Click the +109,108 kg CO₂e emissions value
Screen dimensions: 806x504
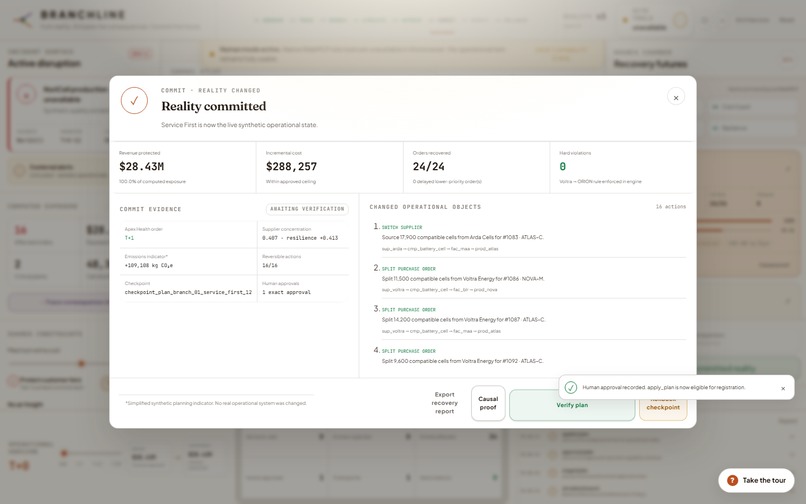(149, 265)
